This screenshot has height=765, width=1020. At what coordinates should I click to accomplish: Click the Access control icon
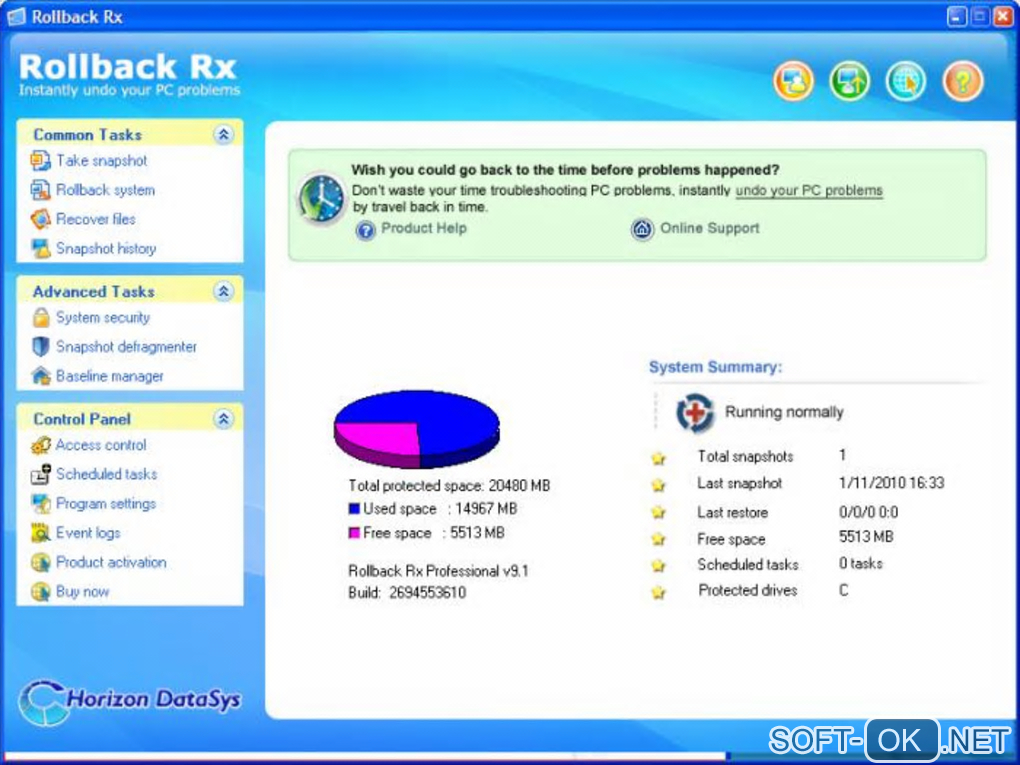[40, 445]
